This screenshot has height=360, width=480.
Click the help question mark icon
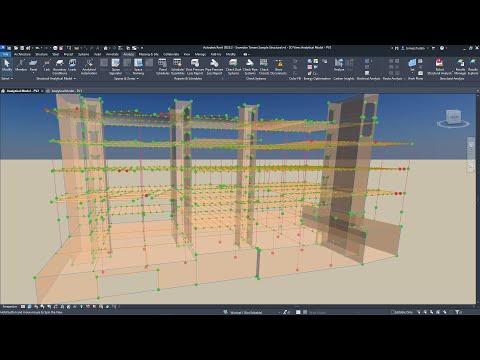point(442,48)
